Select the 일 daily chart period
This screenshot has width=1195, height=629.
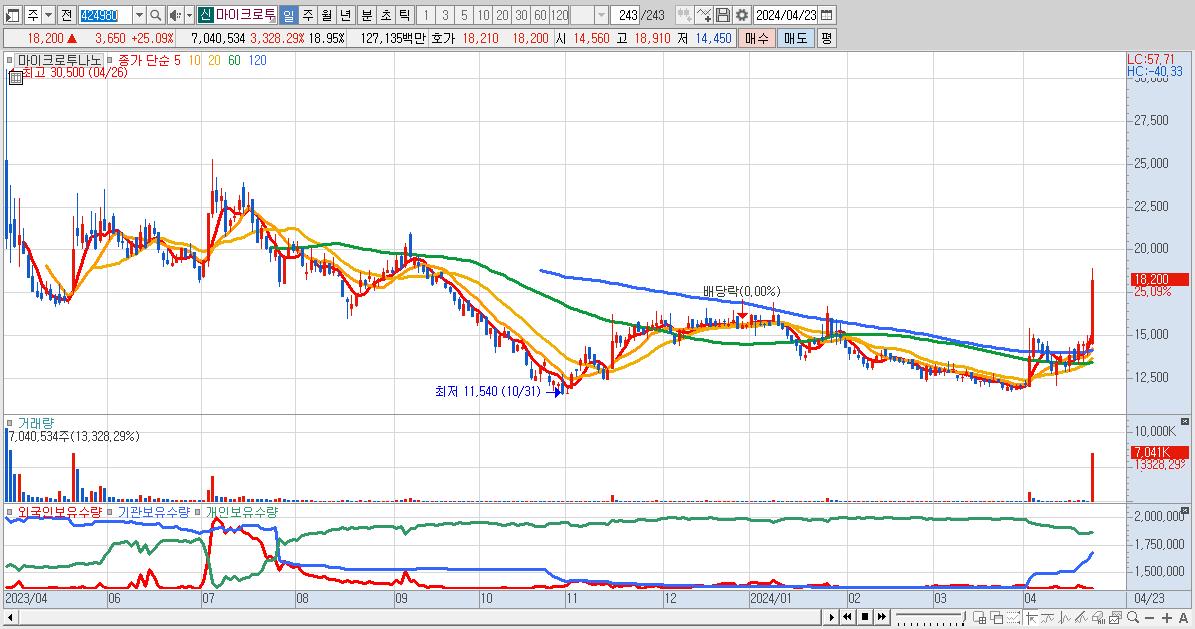(x=288, y=15)
